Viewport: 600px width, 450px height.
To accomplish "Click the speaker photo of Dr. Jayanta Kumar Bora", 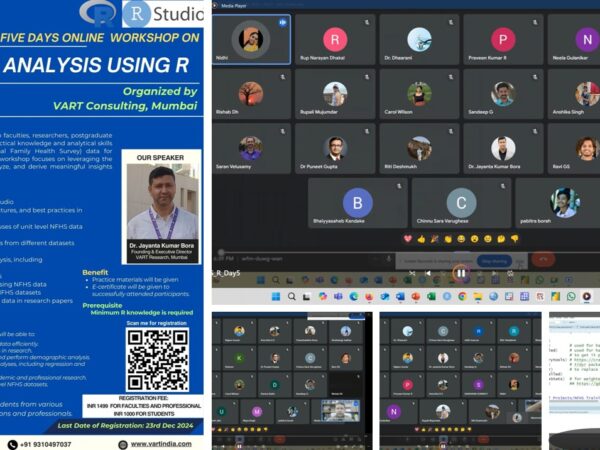I will pyautogui.click(x=163, y=202).
